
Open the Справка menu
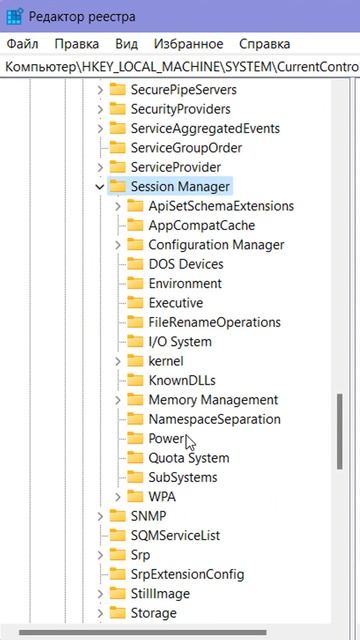[264, 44]
